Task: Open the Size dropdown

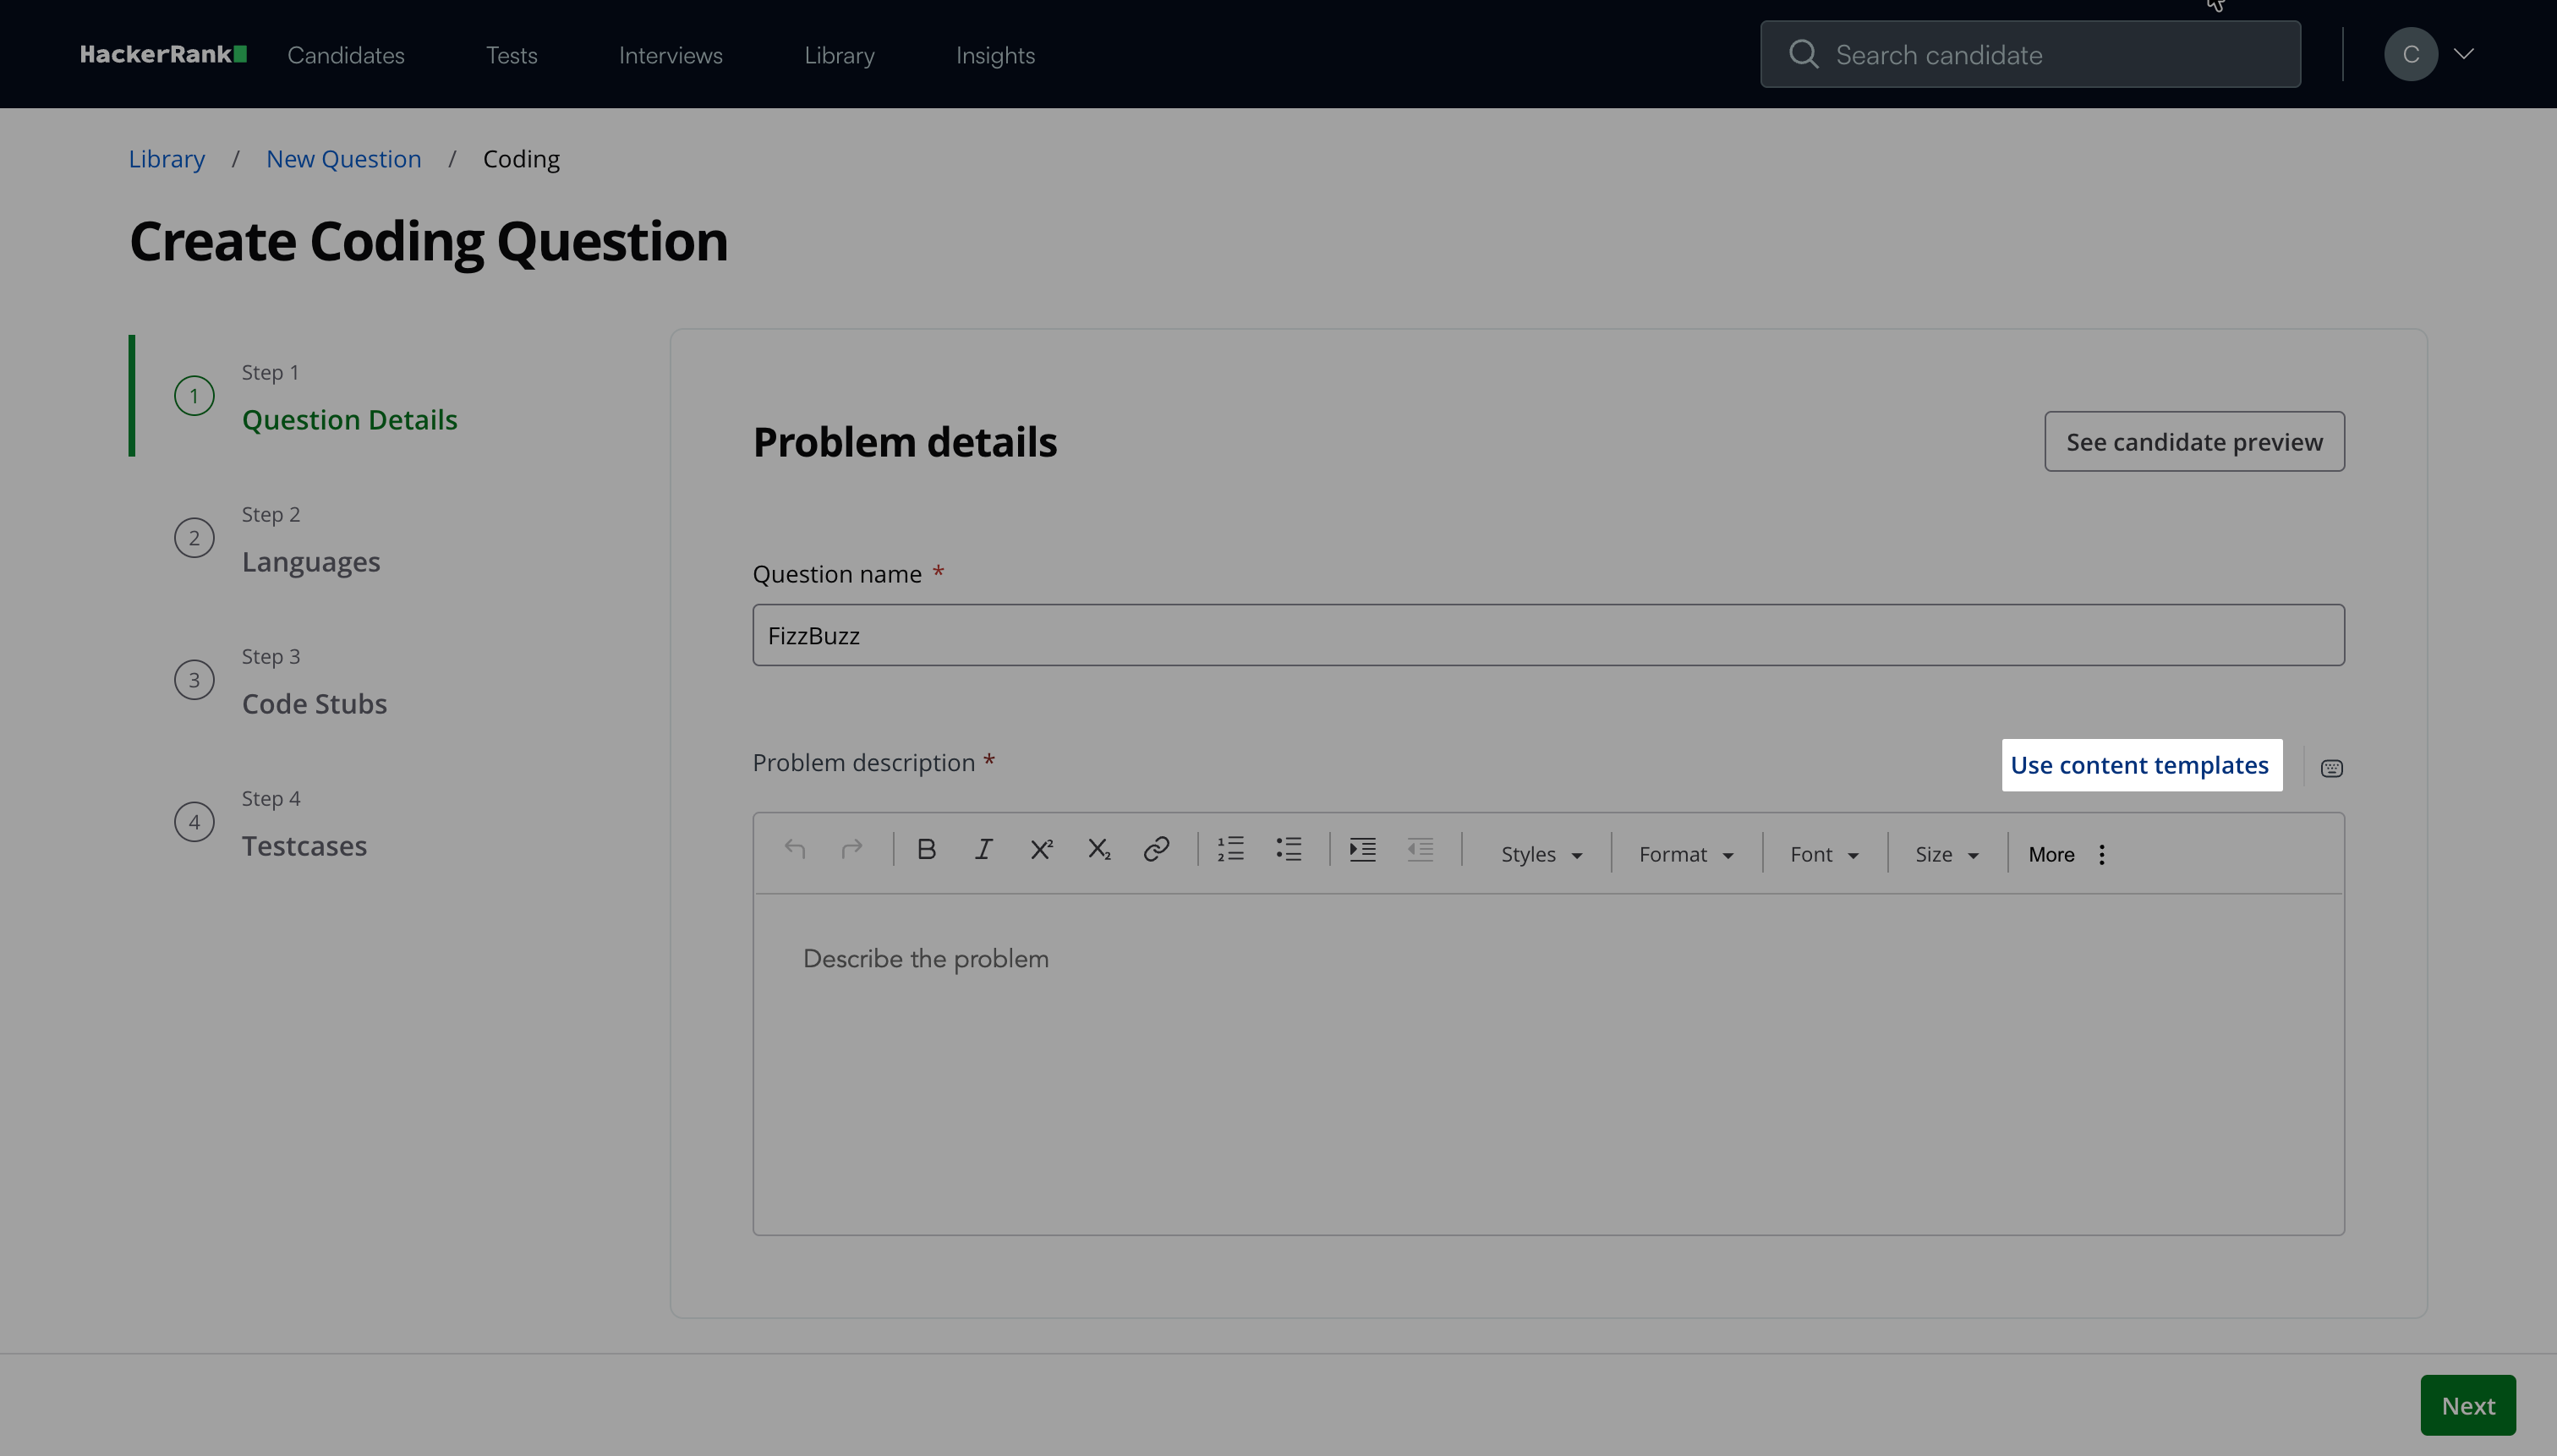Action: [1946, 855]
